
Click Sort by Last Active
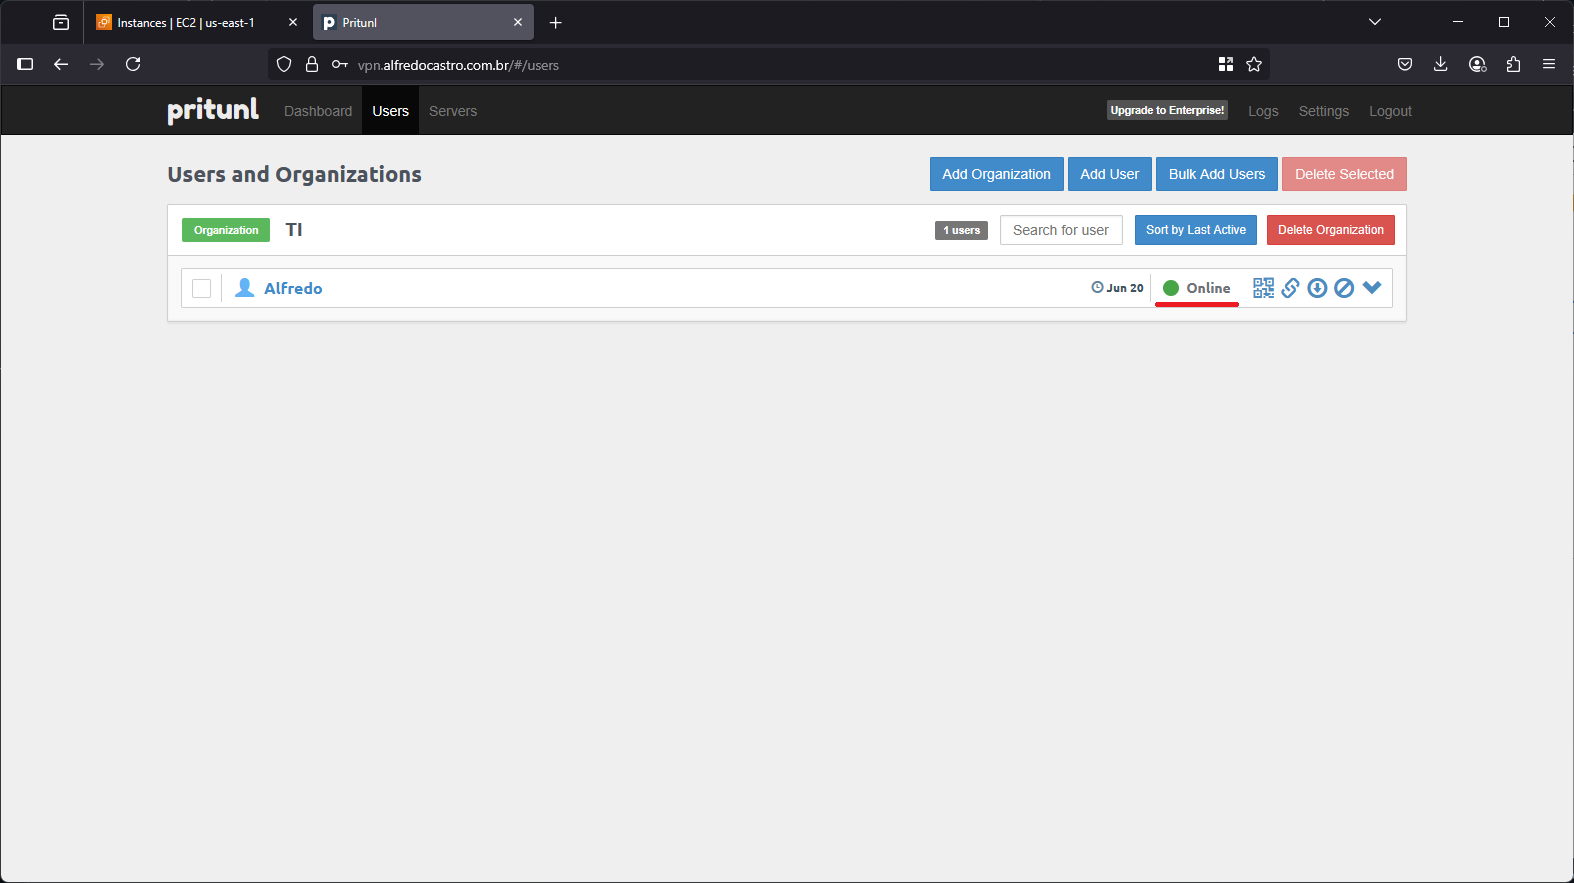(1196, 230)
